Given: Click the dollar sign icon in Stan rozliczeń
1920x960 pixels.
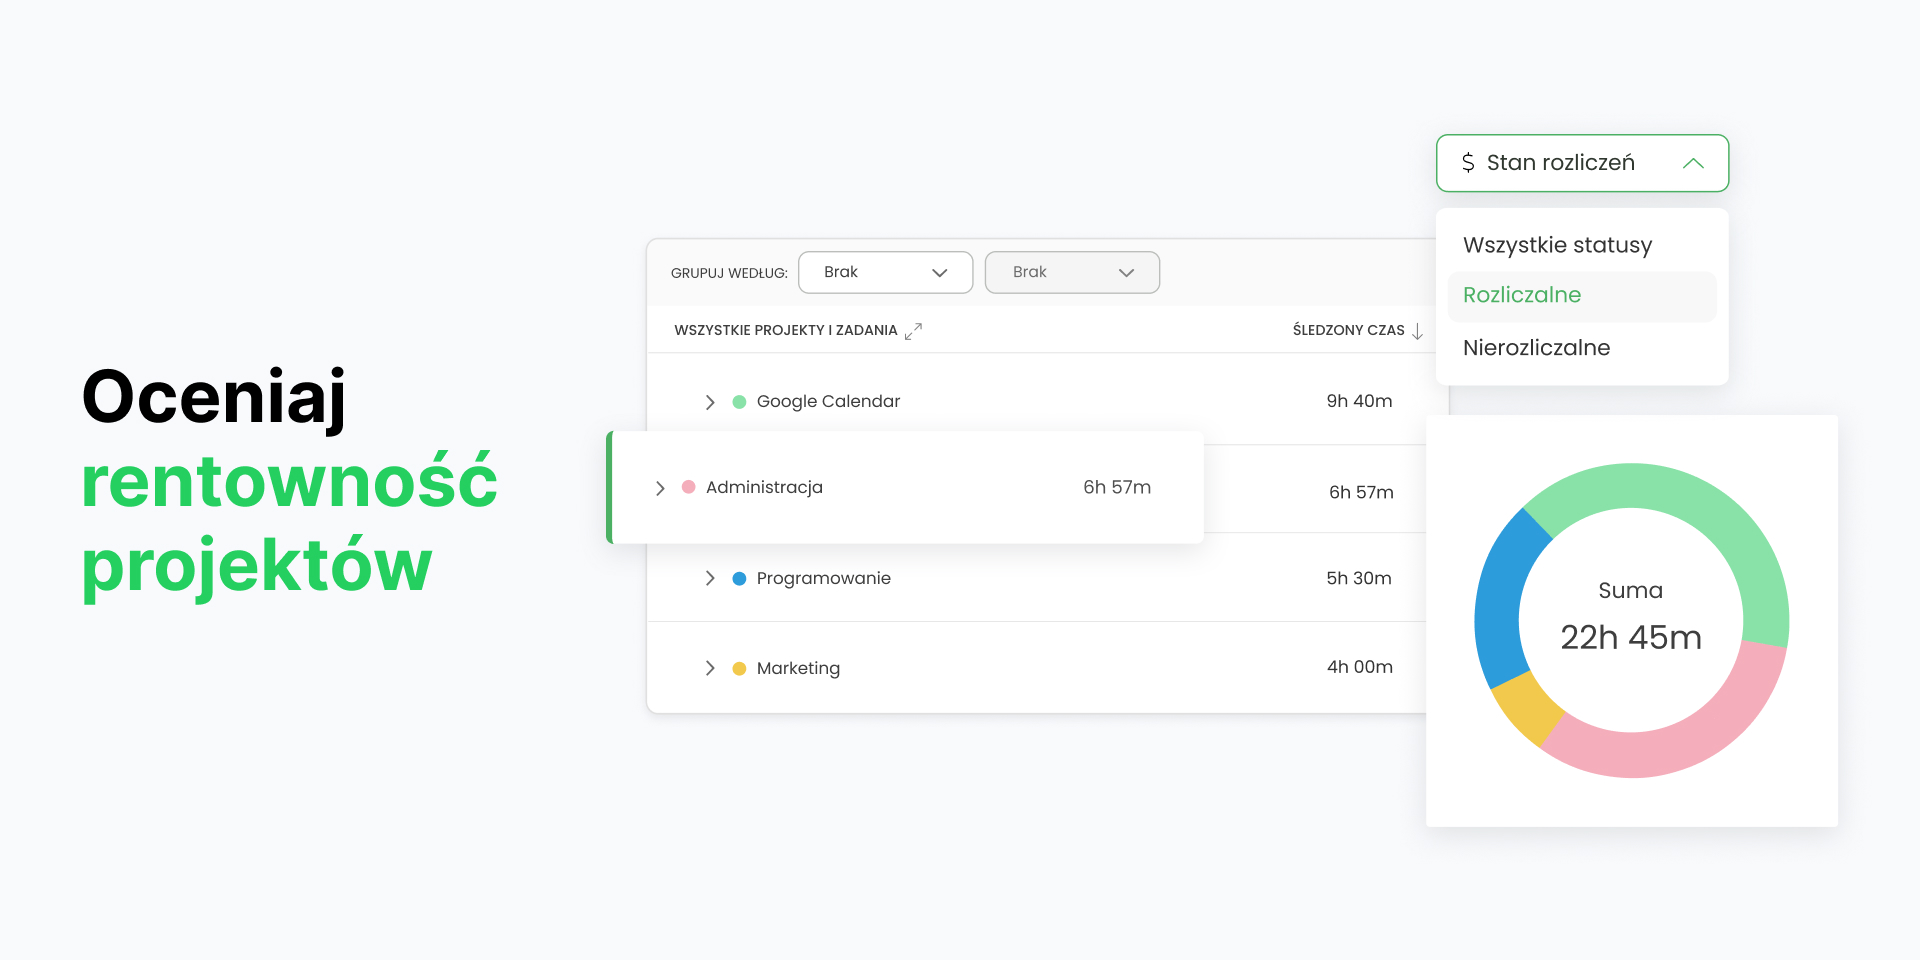Looking at the screenshot, I should click(x=1467, y=163).
